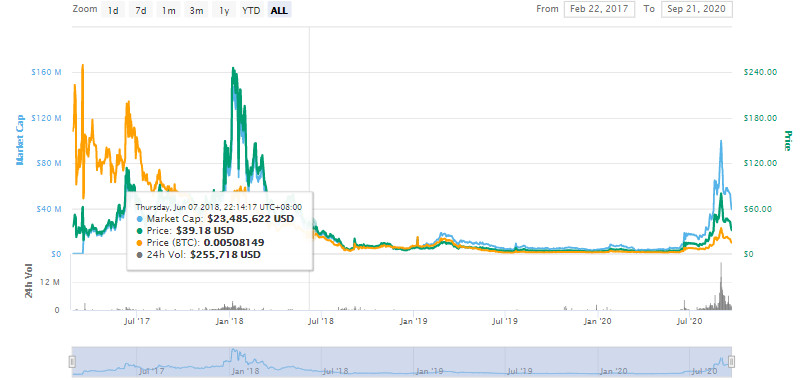Viewport: 800px width, 380px height.
Task: Set zoom range to 1m
Action: click(x=168, y=10)
